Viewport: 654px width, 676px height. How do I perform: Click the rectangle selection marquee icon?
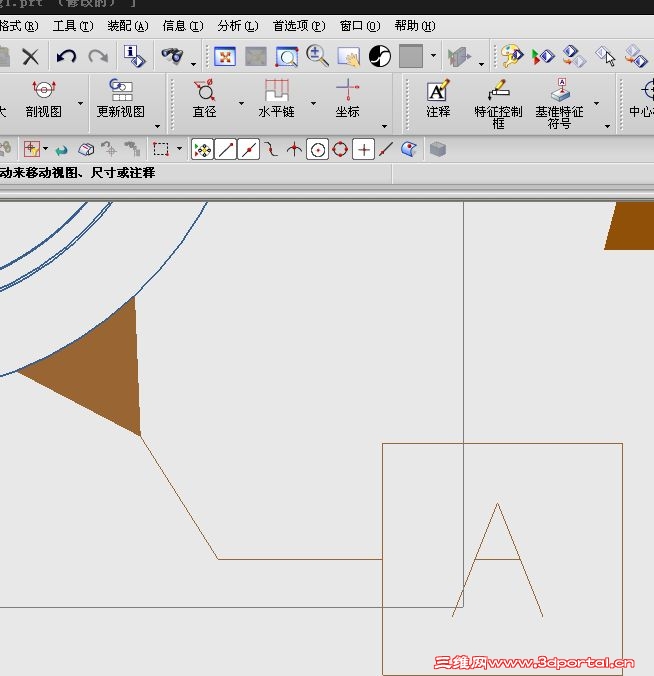161,150
